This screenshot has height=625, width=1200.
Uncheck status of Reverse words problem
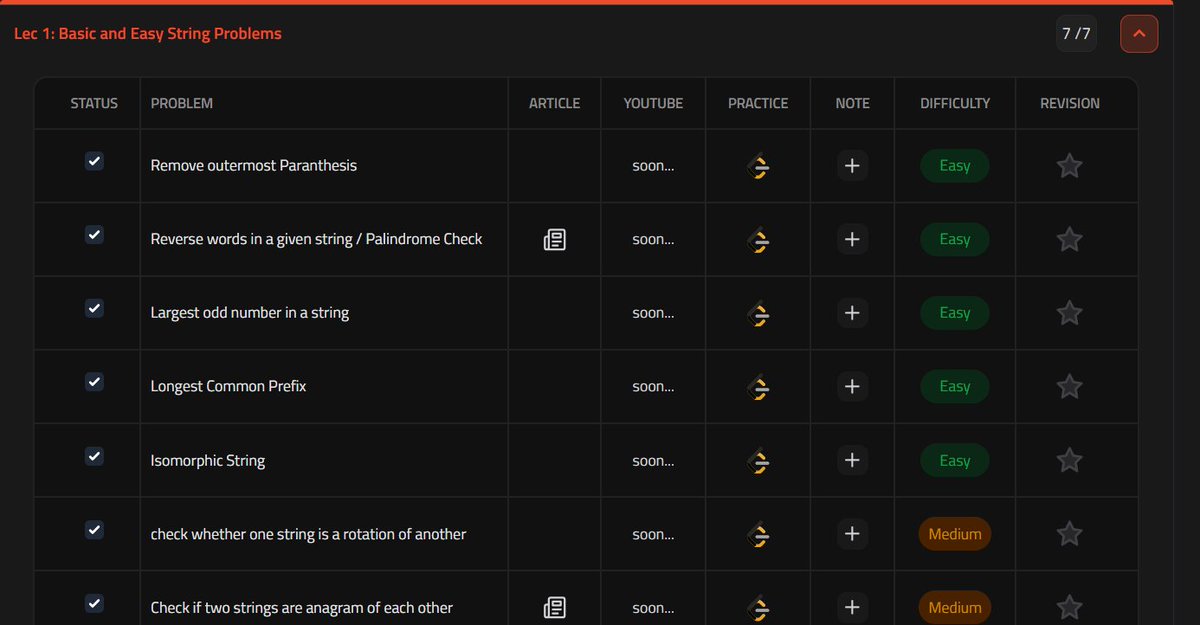(94, 235)
